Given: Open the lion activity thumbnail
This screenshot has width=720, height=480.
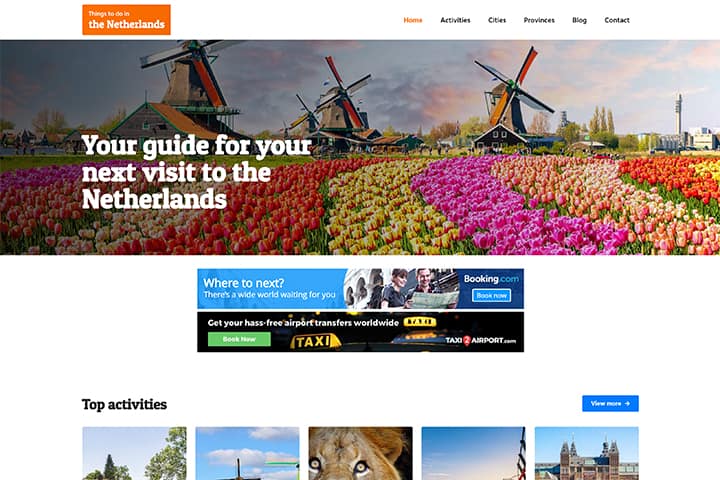Looking at the screenshot, I should click(x=360, y=453).
